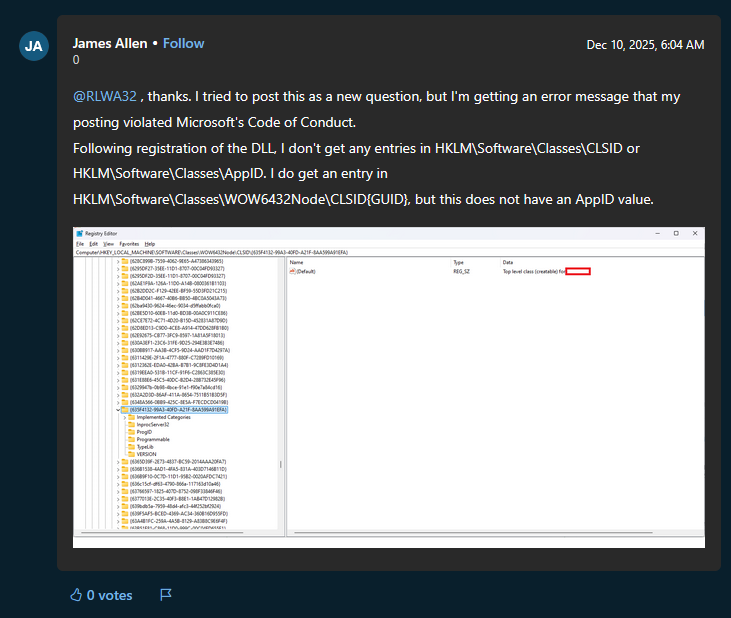The width and height of the screenshot is (731, 618).
Task: Click the VERSION folder icon
Action: pos(132,454)
